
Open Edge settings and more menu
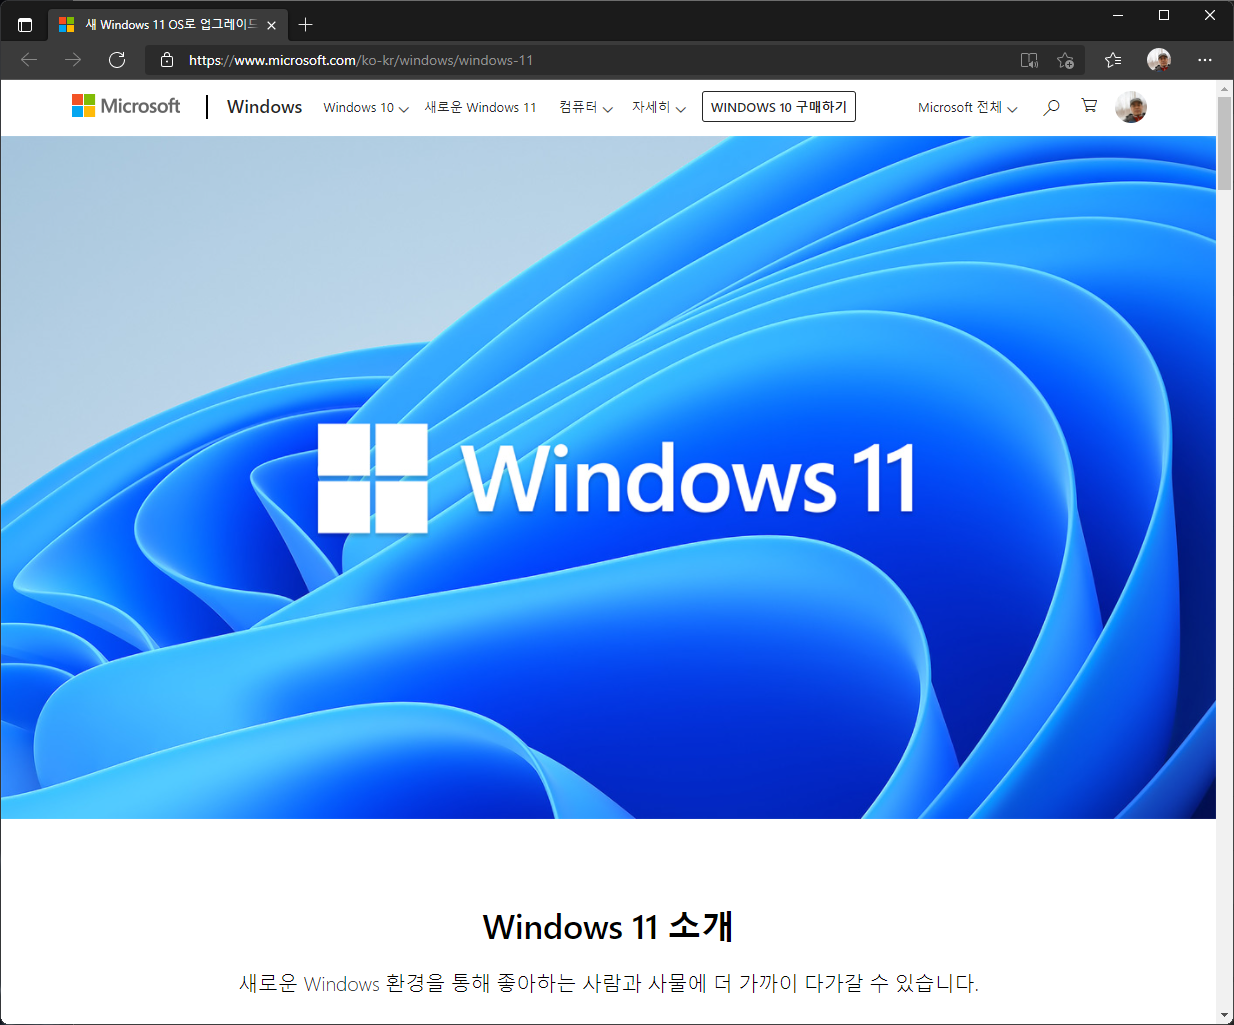[1205, 60]
